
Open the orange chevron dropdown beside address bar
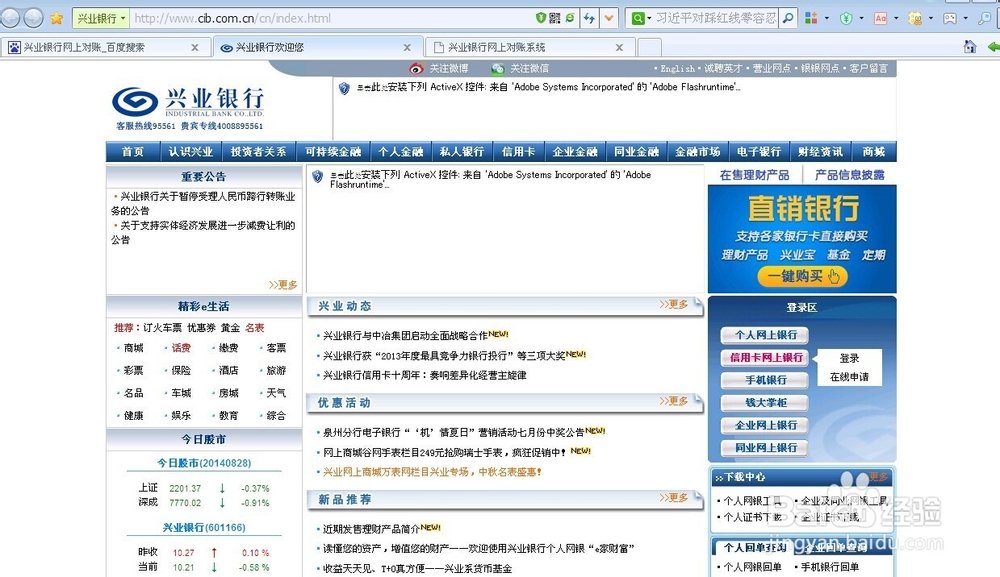609,18
